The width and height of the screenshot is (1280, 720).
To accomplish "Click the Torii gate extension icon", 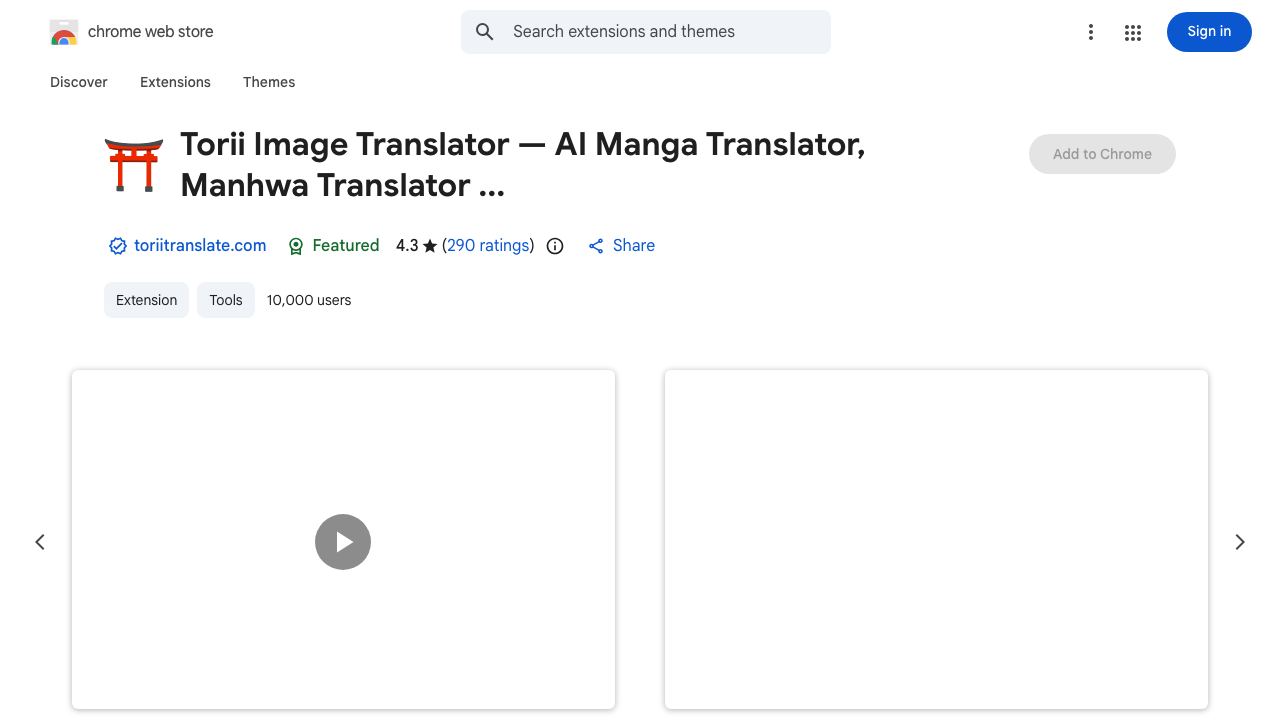I will pyautogui.click(x=134, y=165).
